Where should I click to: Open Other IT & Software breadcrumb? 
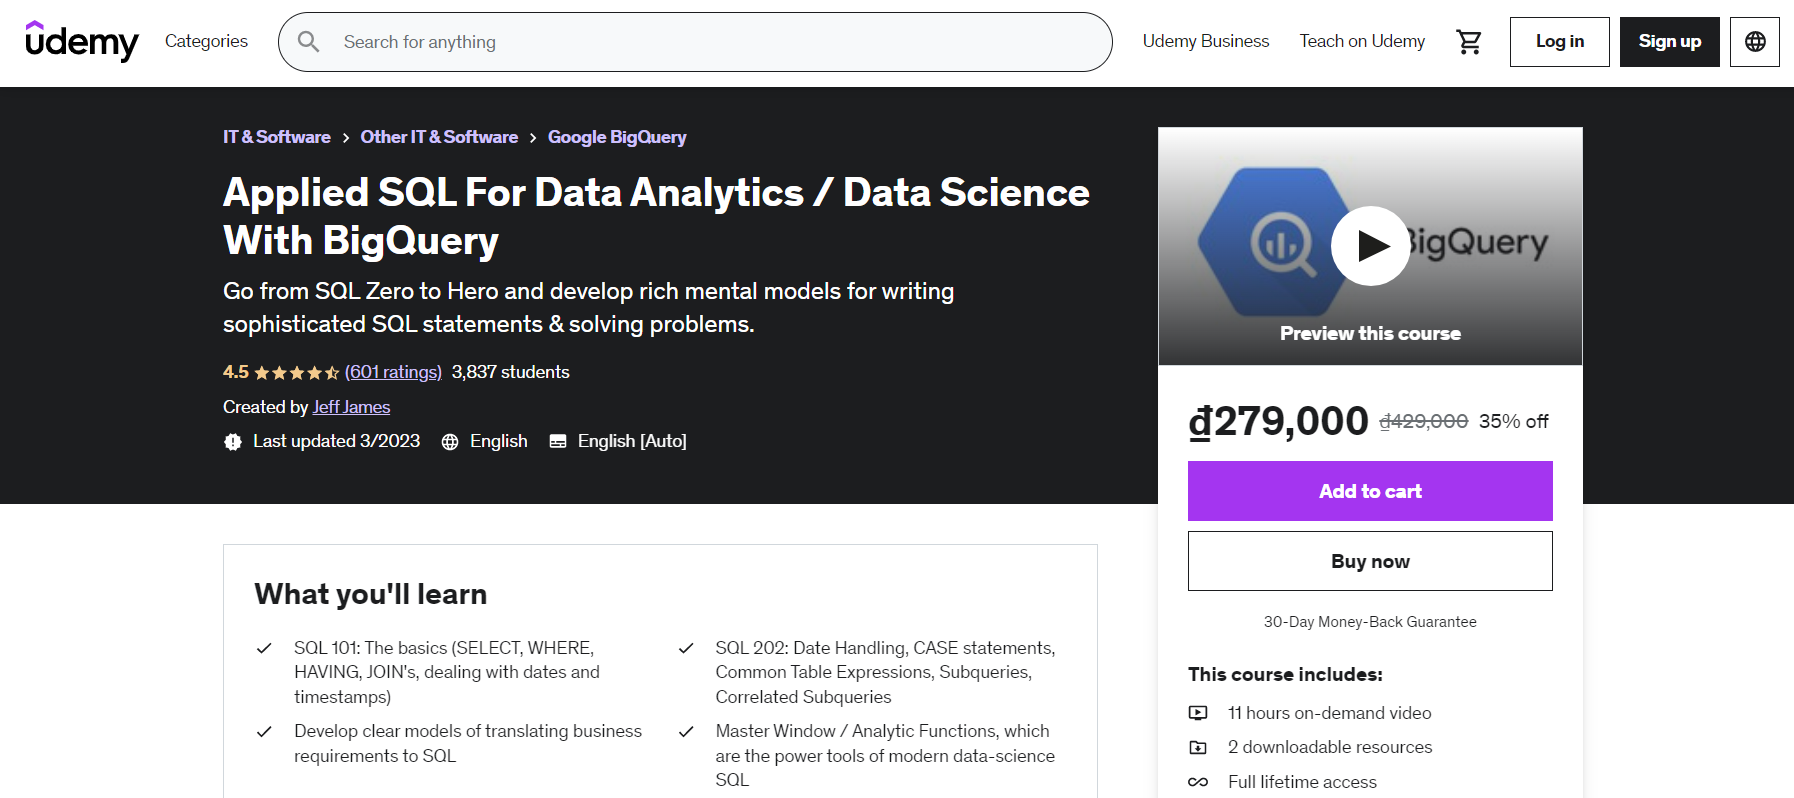click(x=439, y=137)
